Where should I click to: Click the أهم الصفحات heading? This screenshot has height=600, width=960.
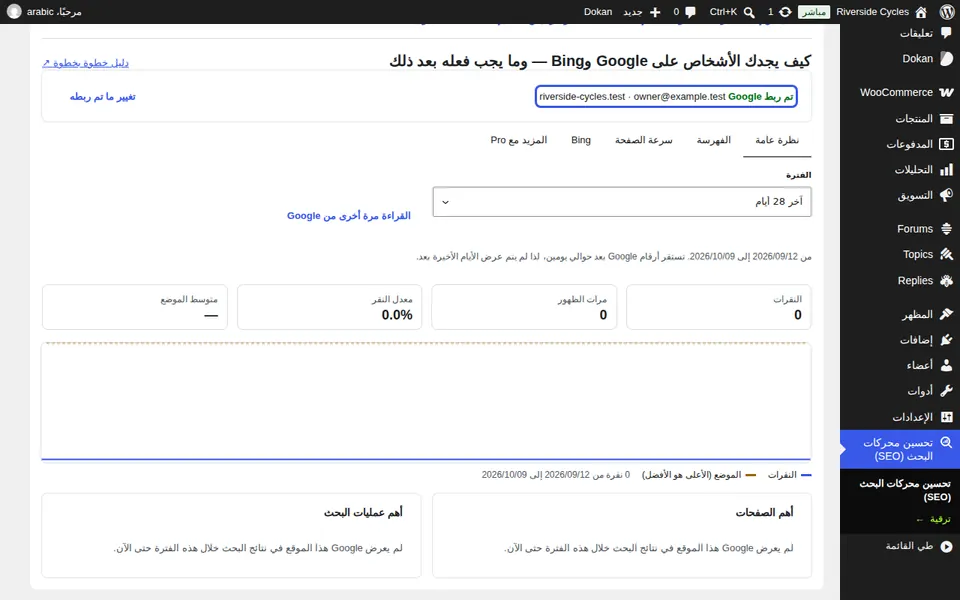pyautogui.click(x=765, y=512)
